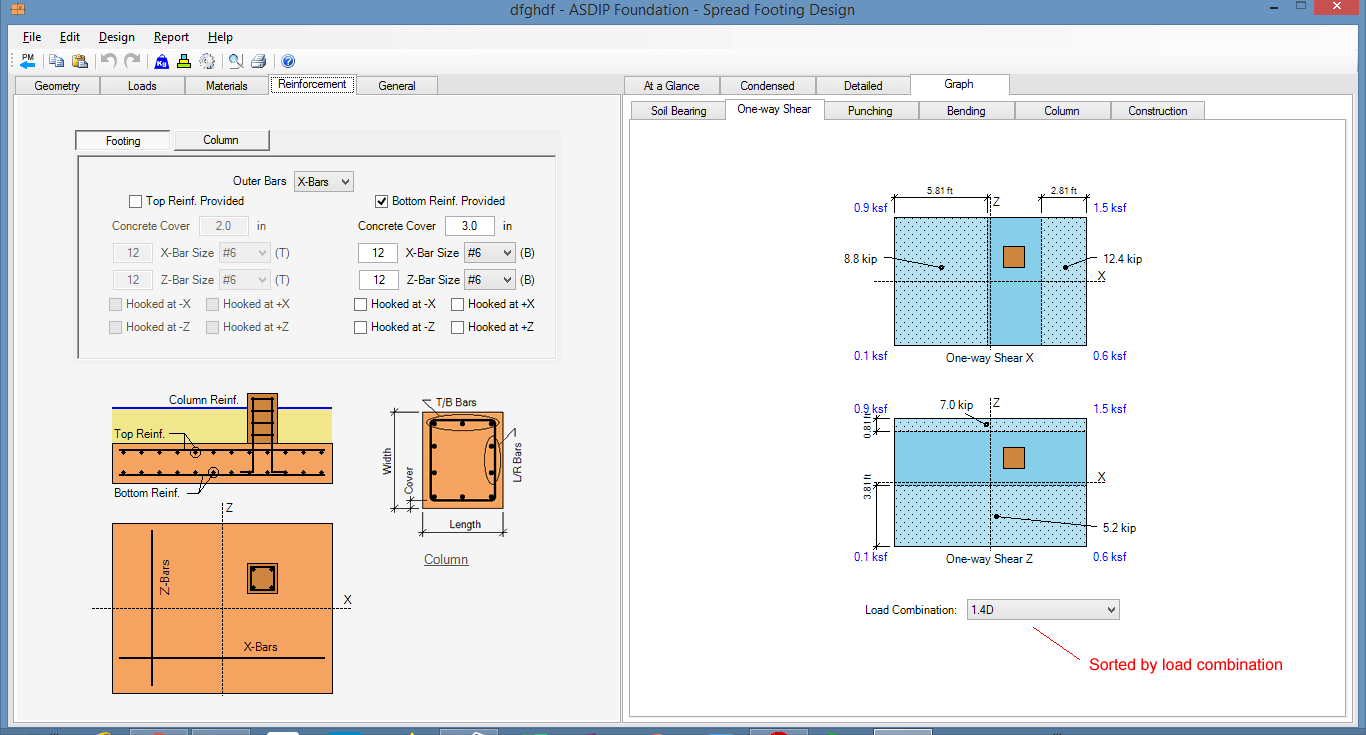Switch to the Materials tab
Viewport: 1366px width, 735px height.
(227, 86)
